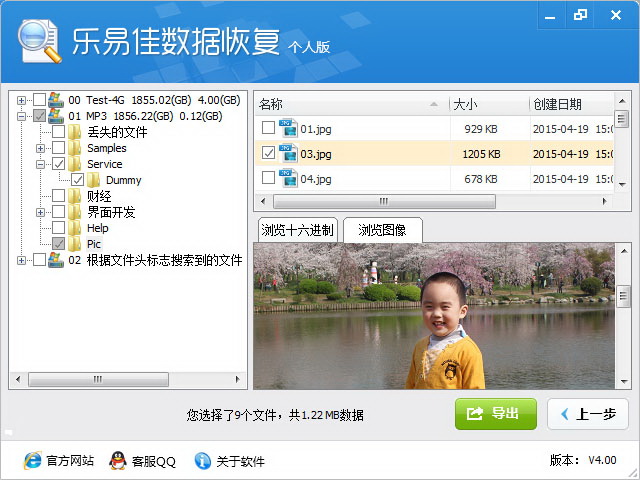Click the Internet Explorer icon beside 官方网站

point(33,461)
